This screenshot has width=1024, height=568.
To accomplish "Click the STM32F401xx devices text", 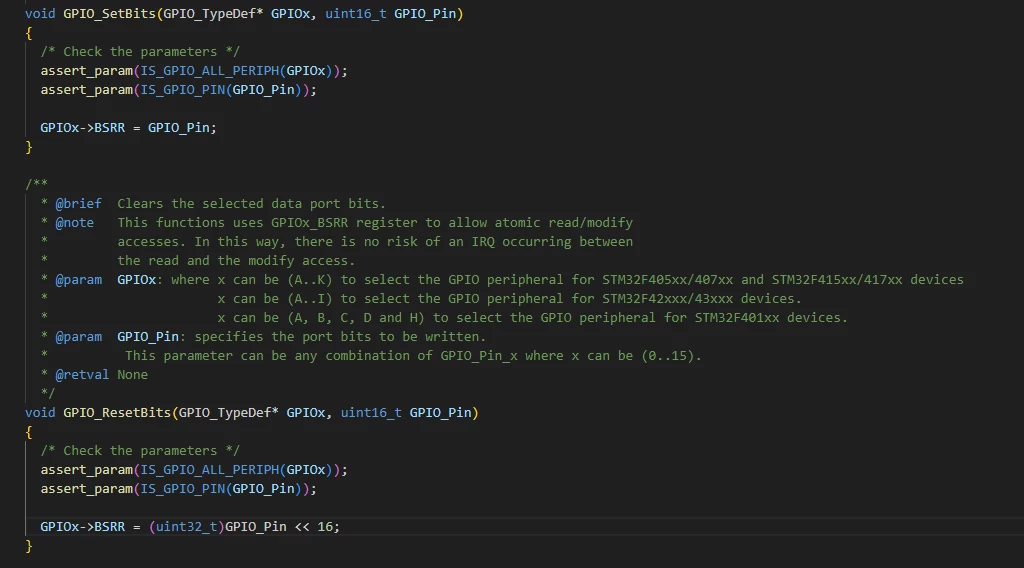I will 771,317.
